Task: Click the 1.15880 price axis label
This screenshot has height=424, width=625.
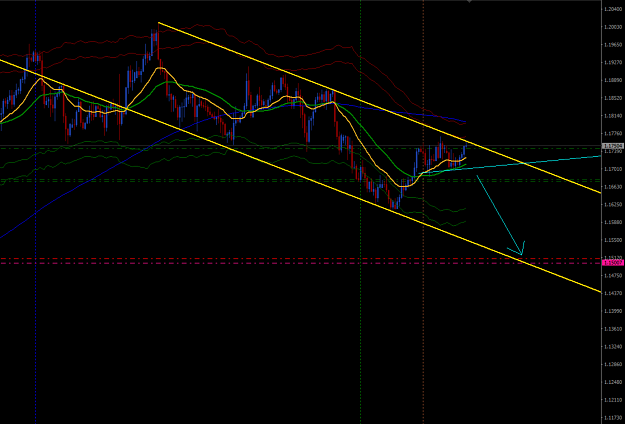Action: click(613, 222)
